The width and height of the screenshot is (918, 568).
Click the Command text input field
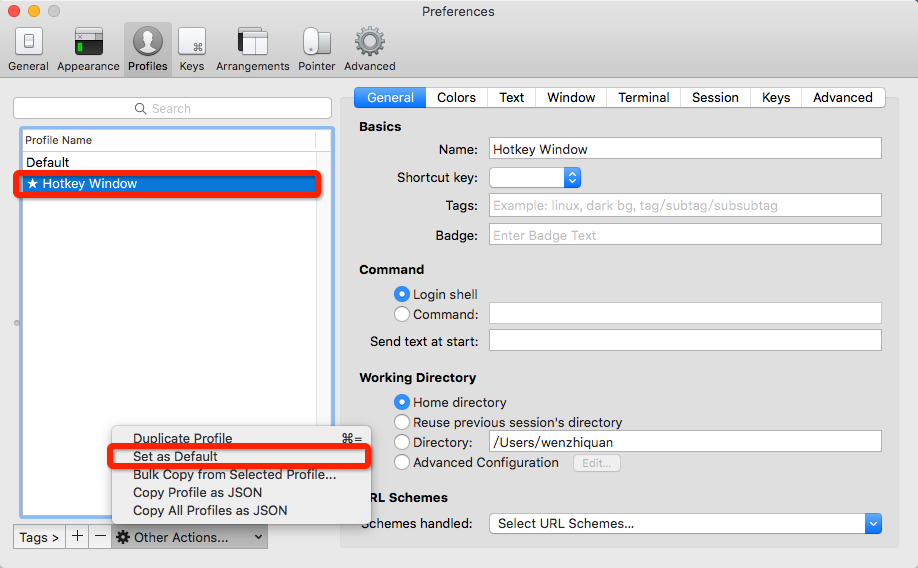click(x=685, y=313)
